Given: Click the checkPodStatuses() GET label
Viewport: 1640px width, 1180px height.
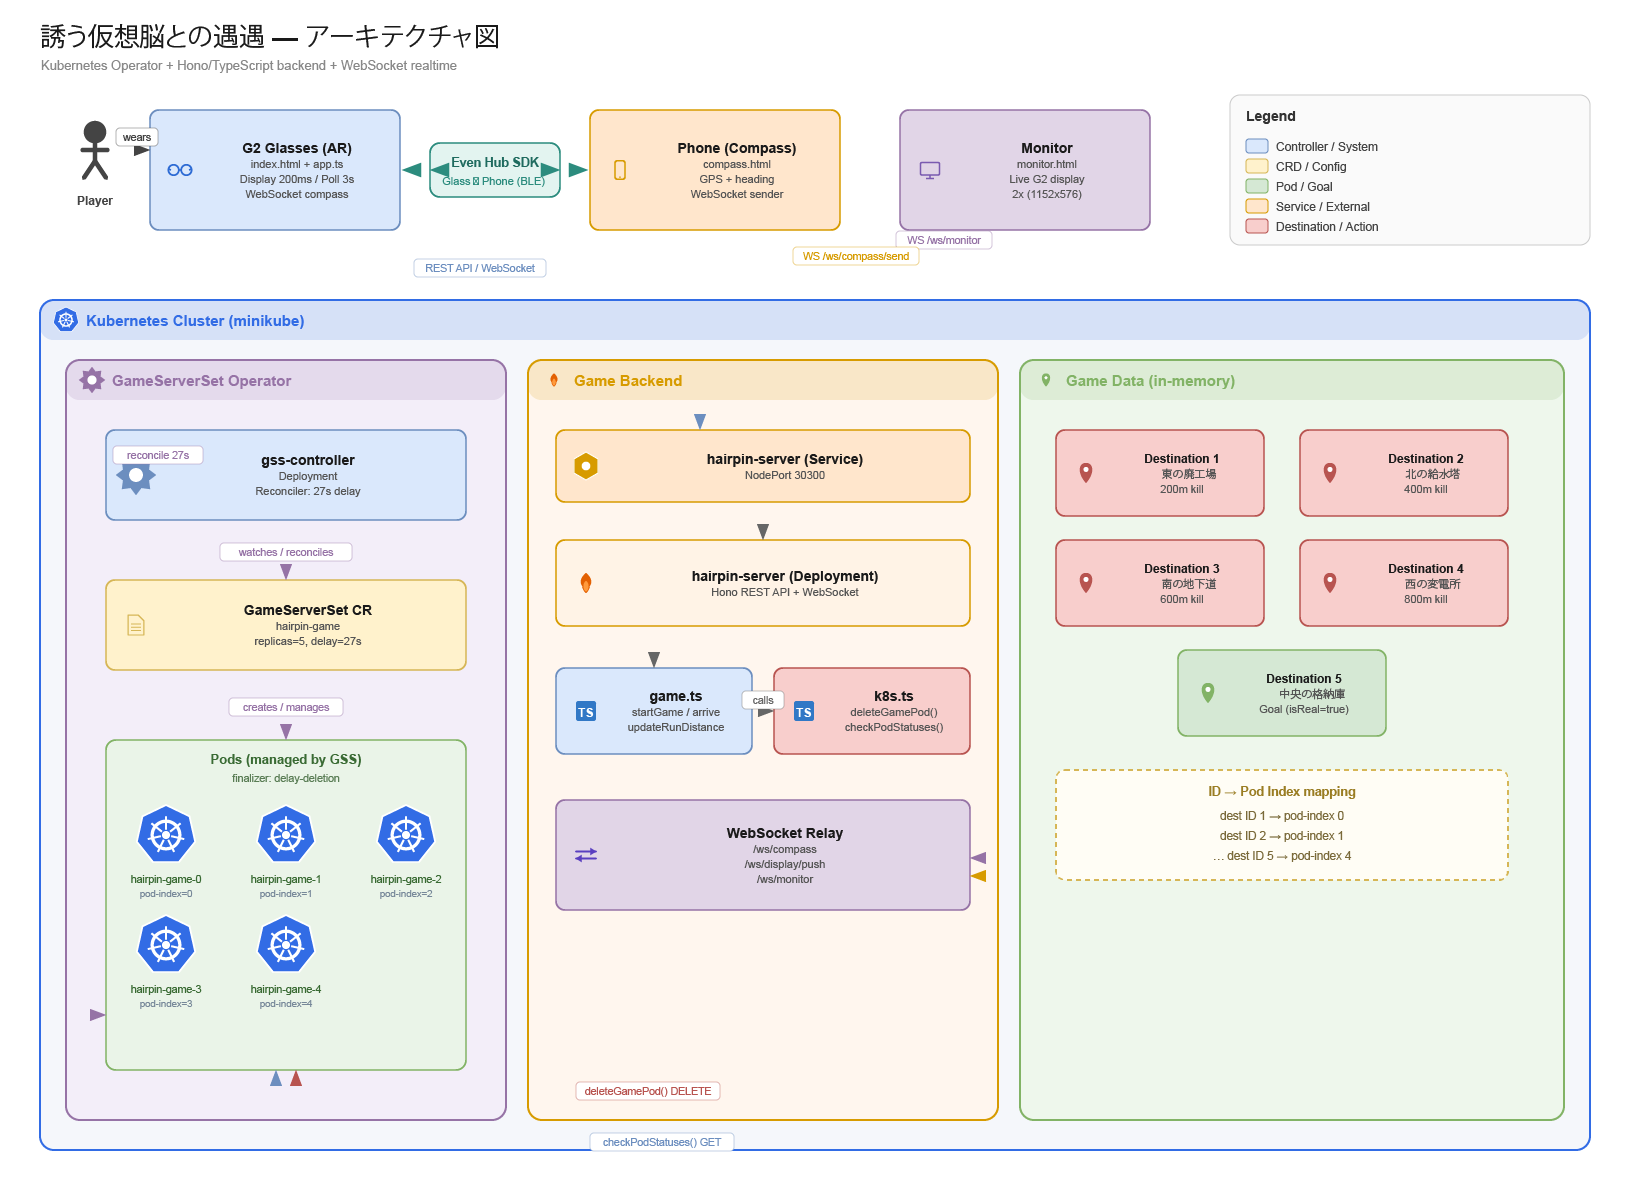Looking at the screenshot, I should (x=662, y=1142).
